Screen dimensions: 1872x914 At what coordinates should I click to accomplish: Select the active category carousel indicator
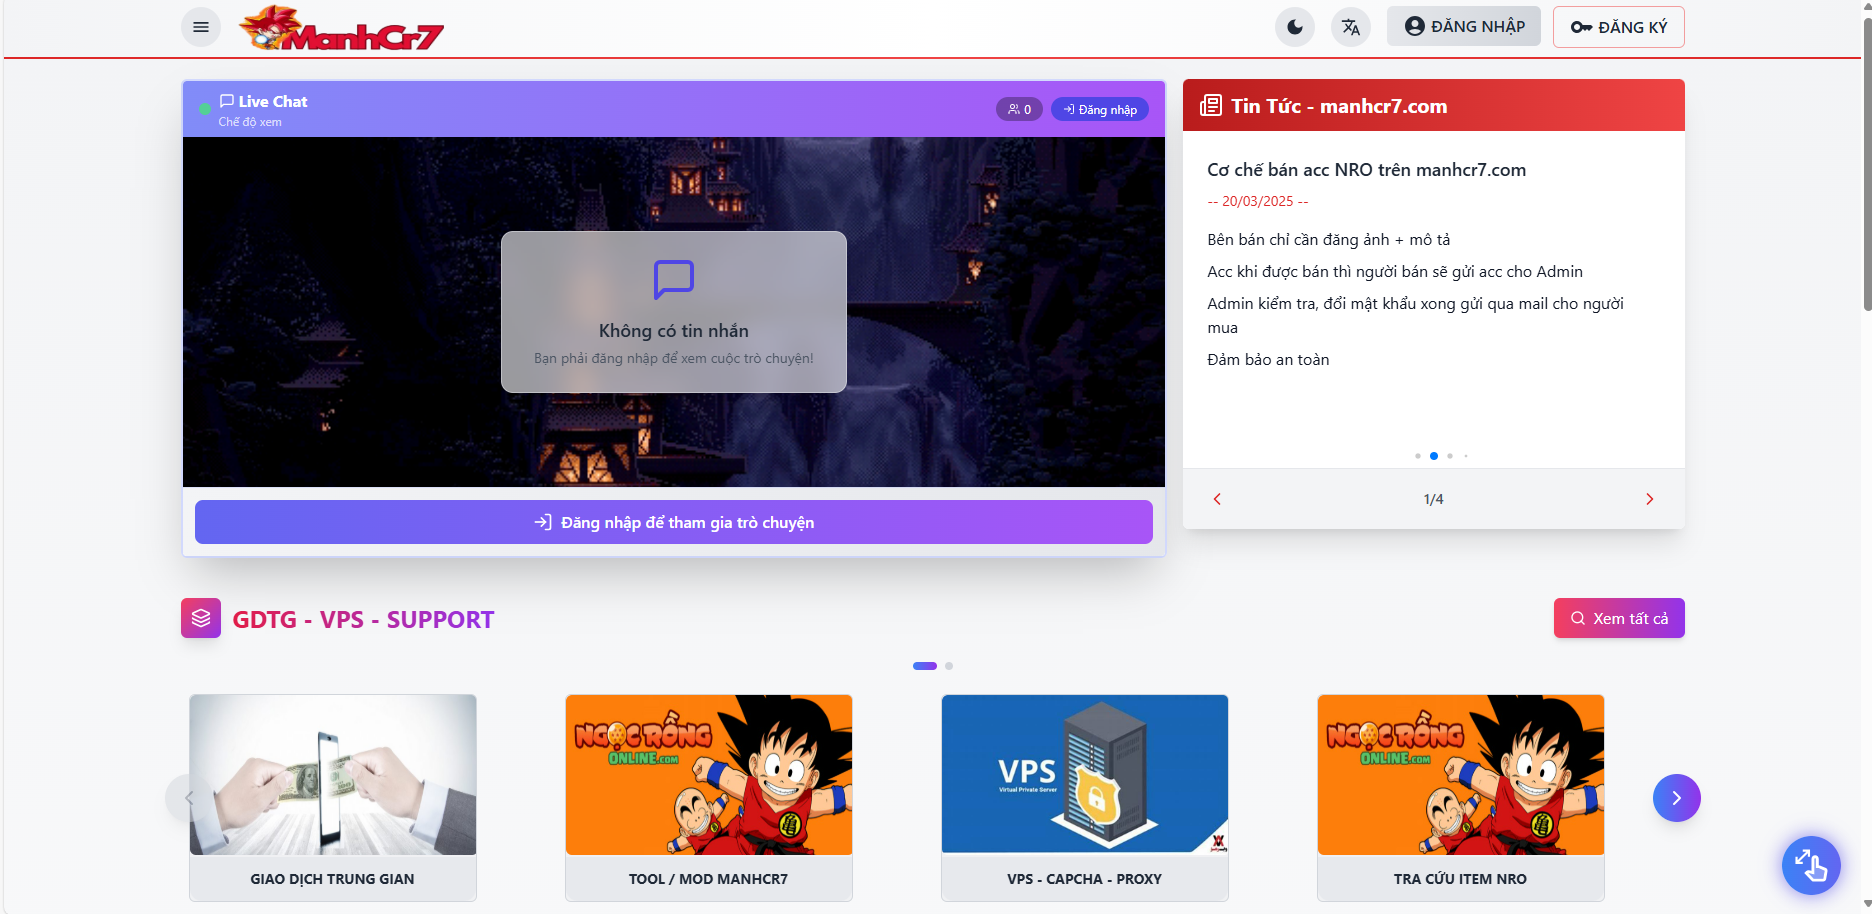point(925,666)
